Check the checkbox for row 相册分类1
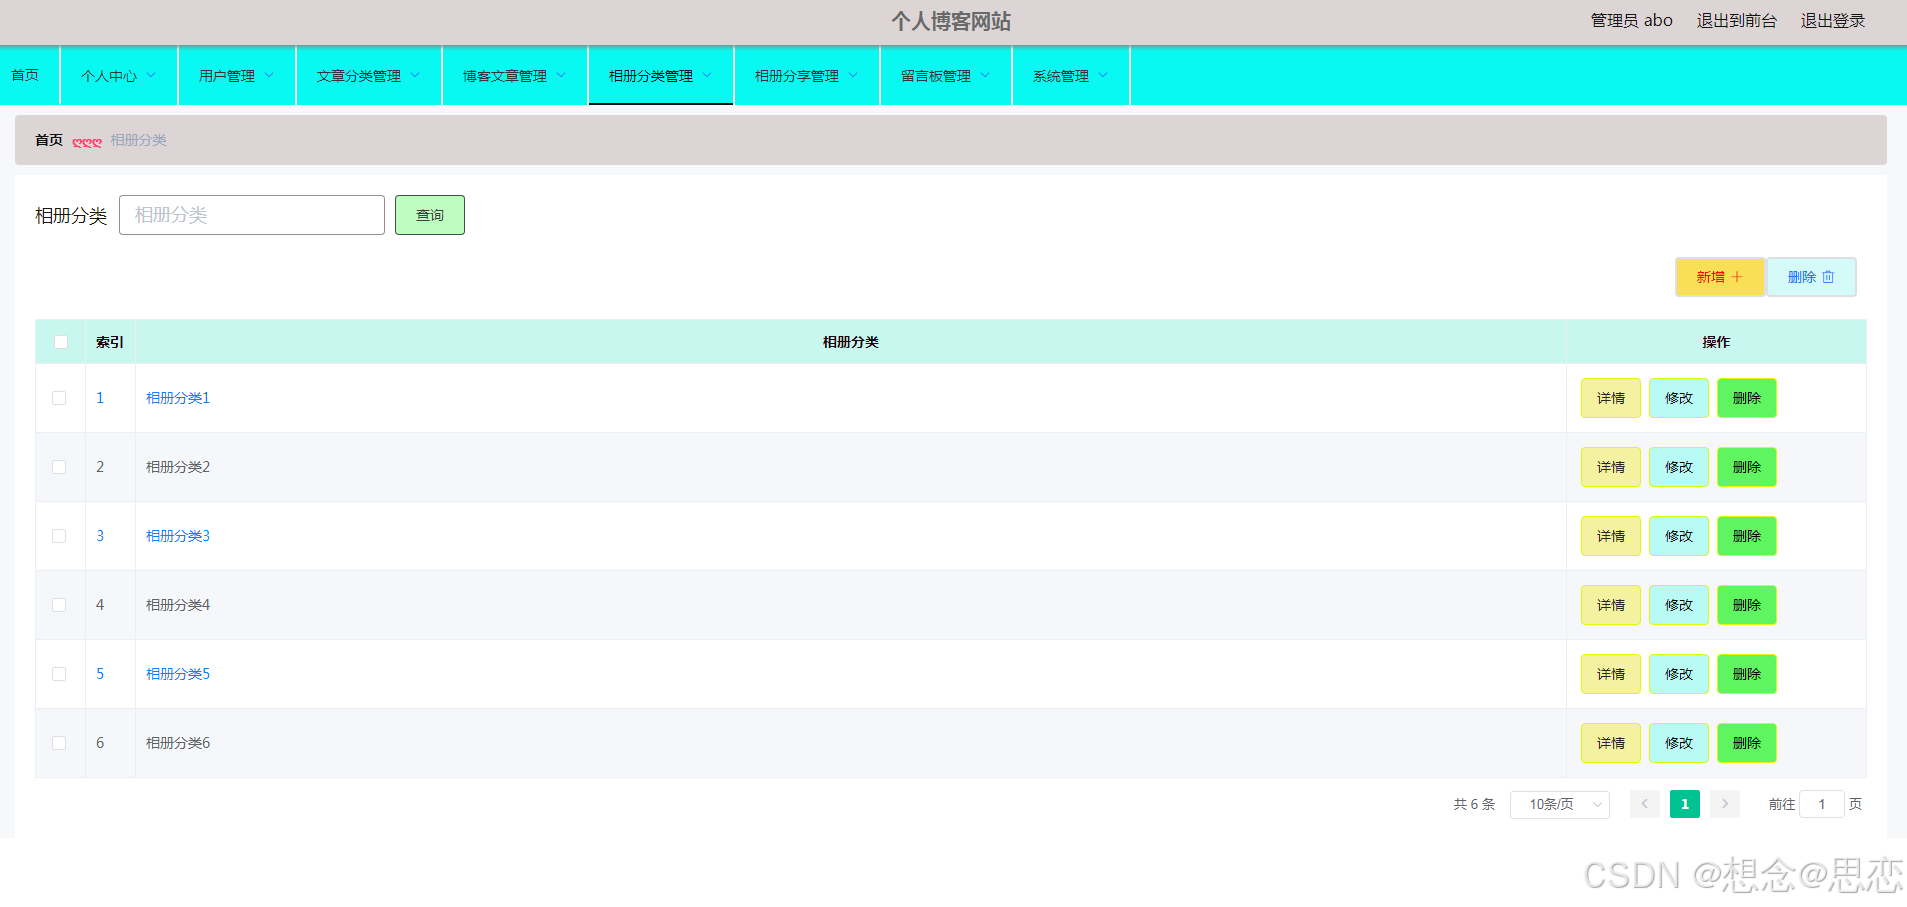 click(59, 398)
